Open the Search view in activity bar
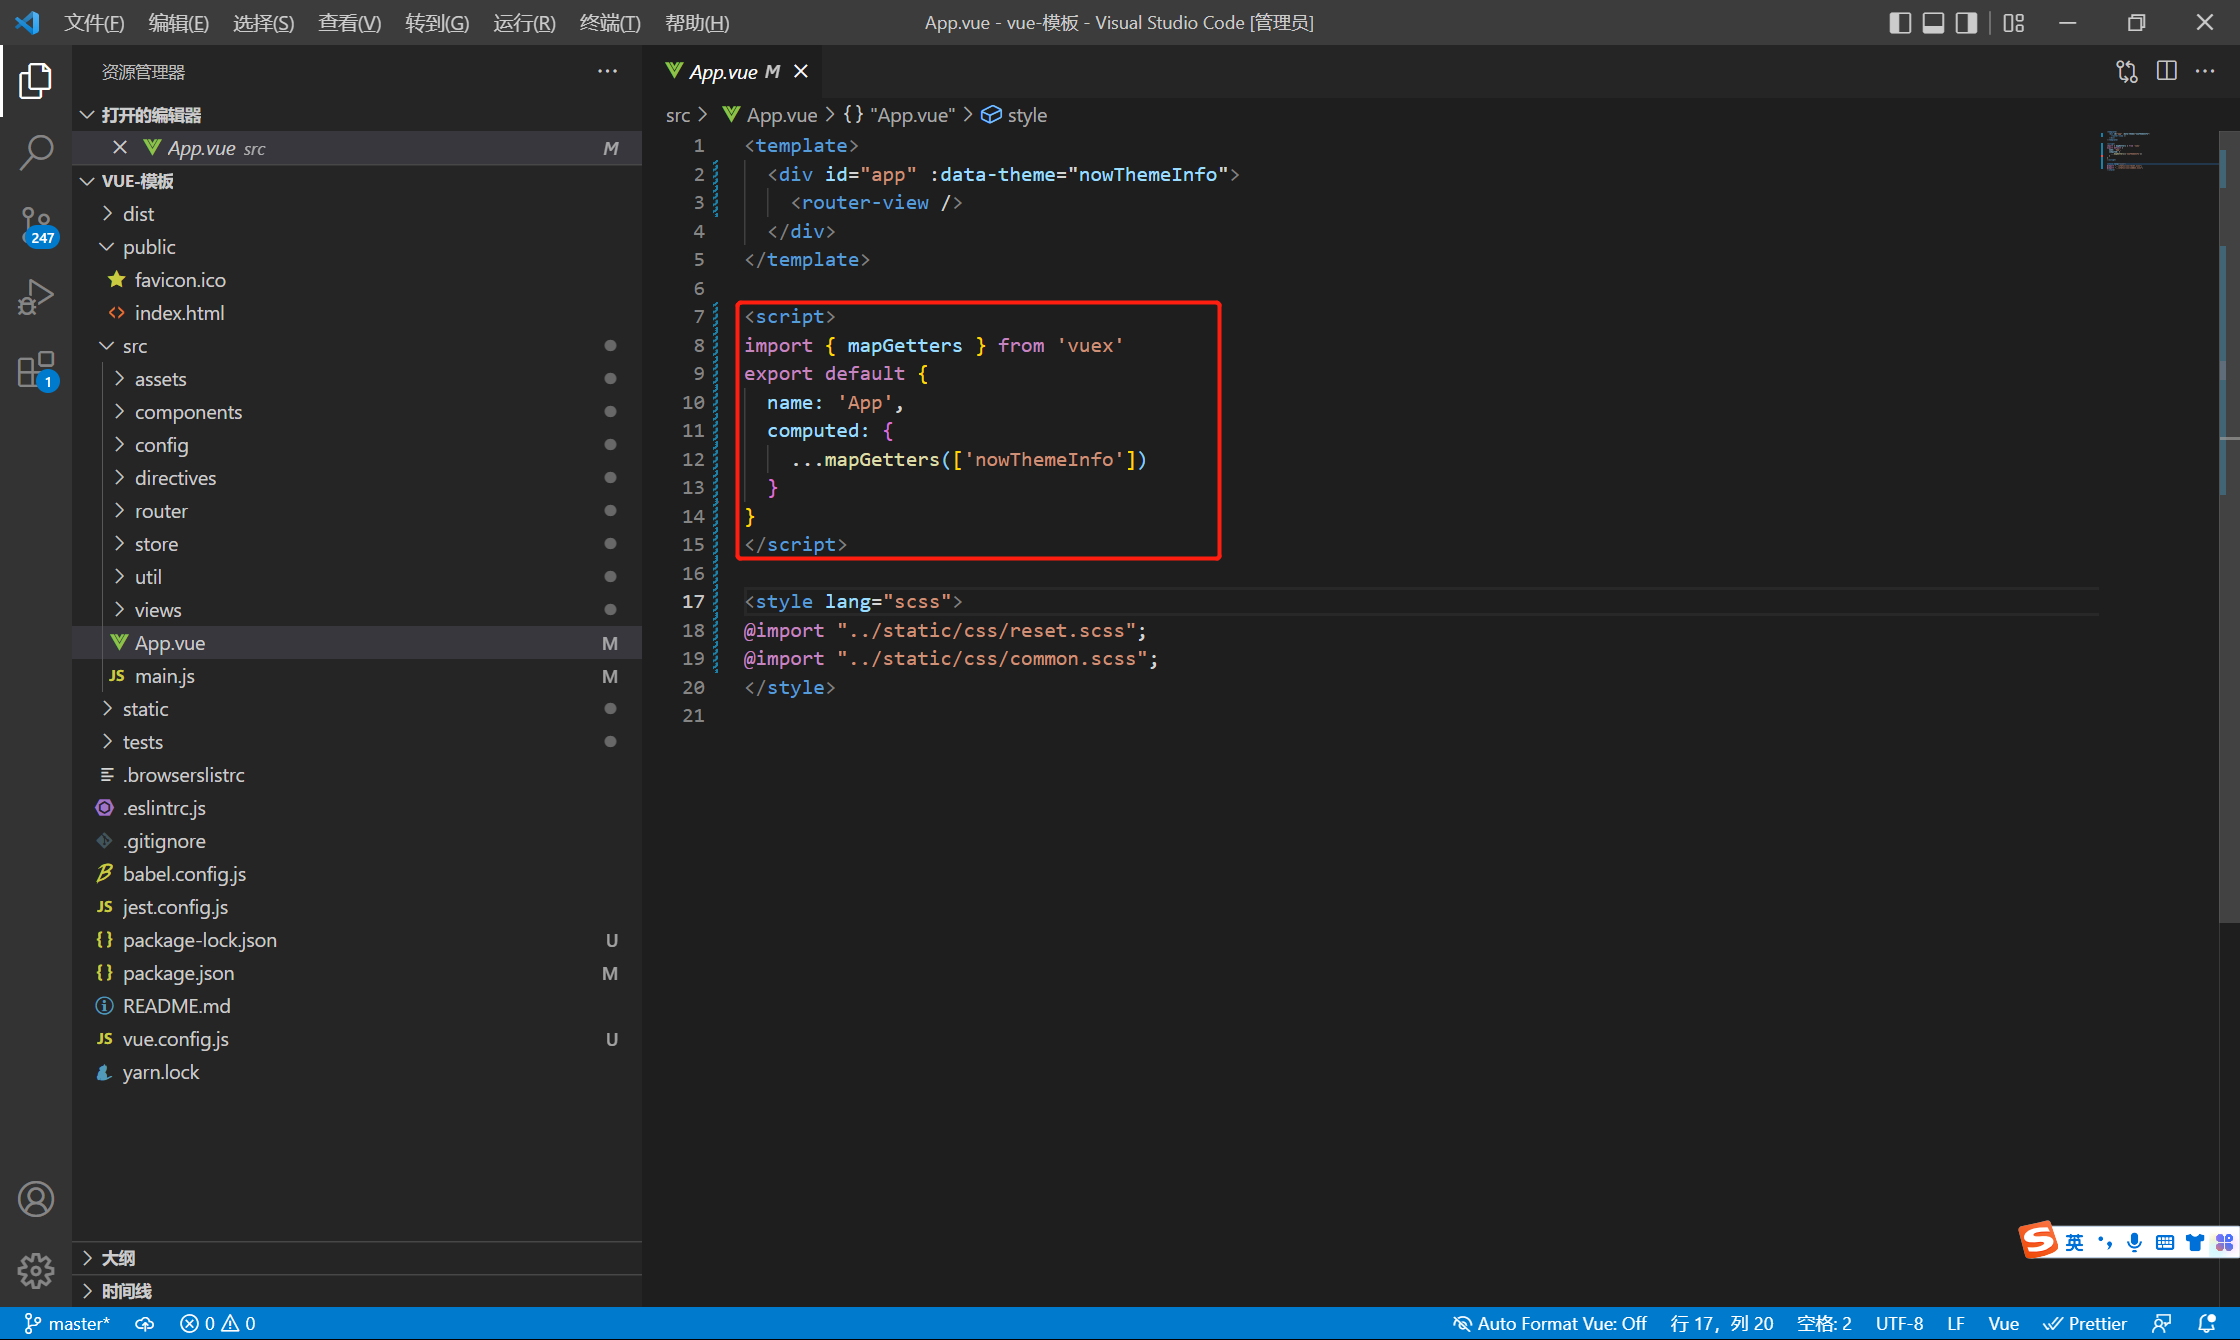2240x1340 pixels. [36, 153]
